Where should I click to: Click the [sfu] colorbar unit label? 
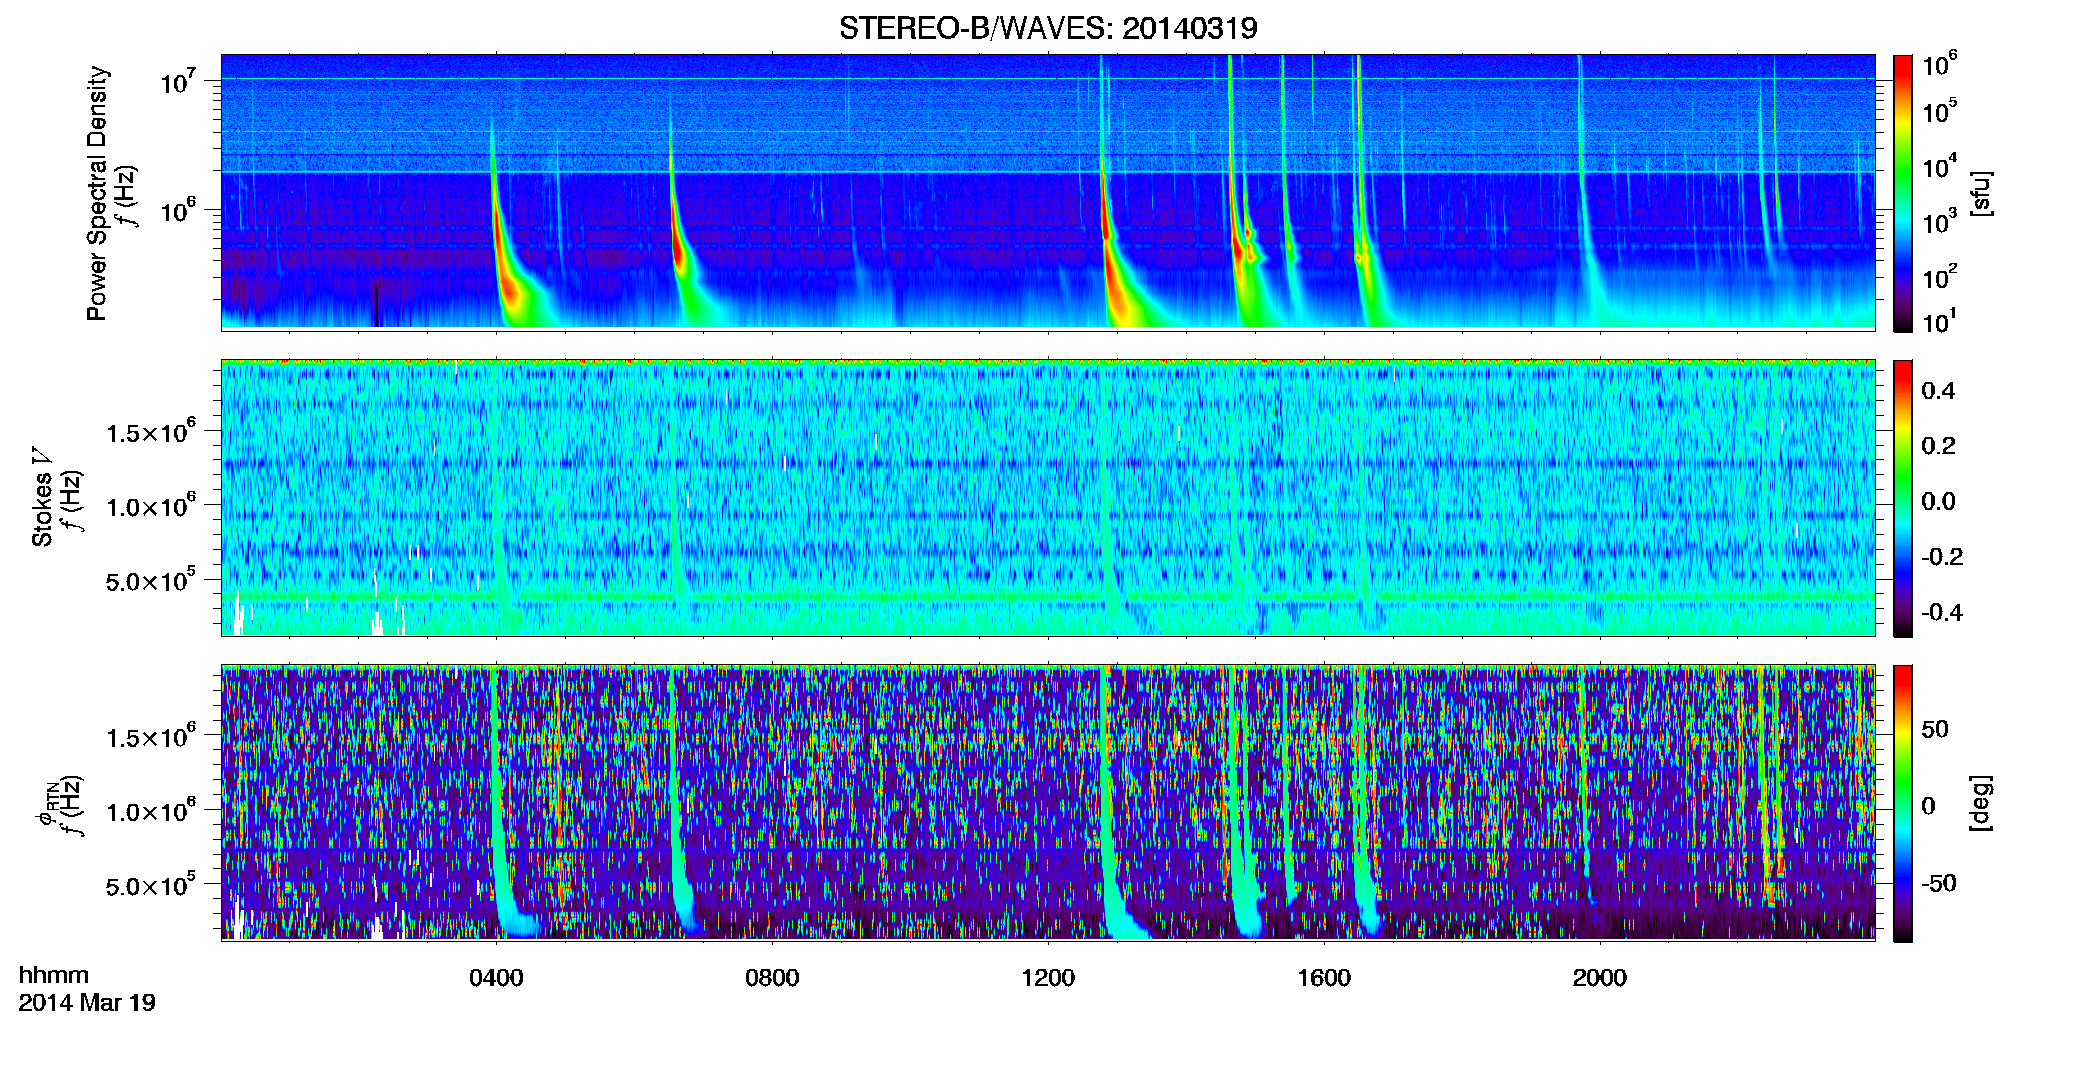pos(1981,194)
